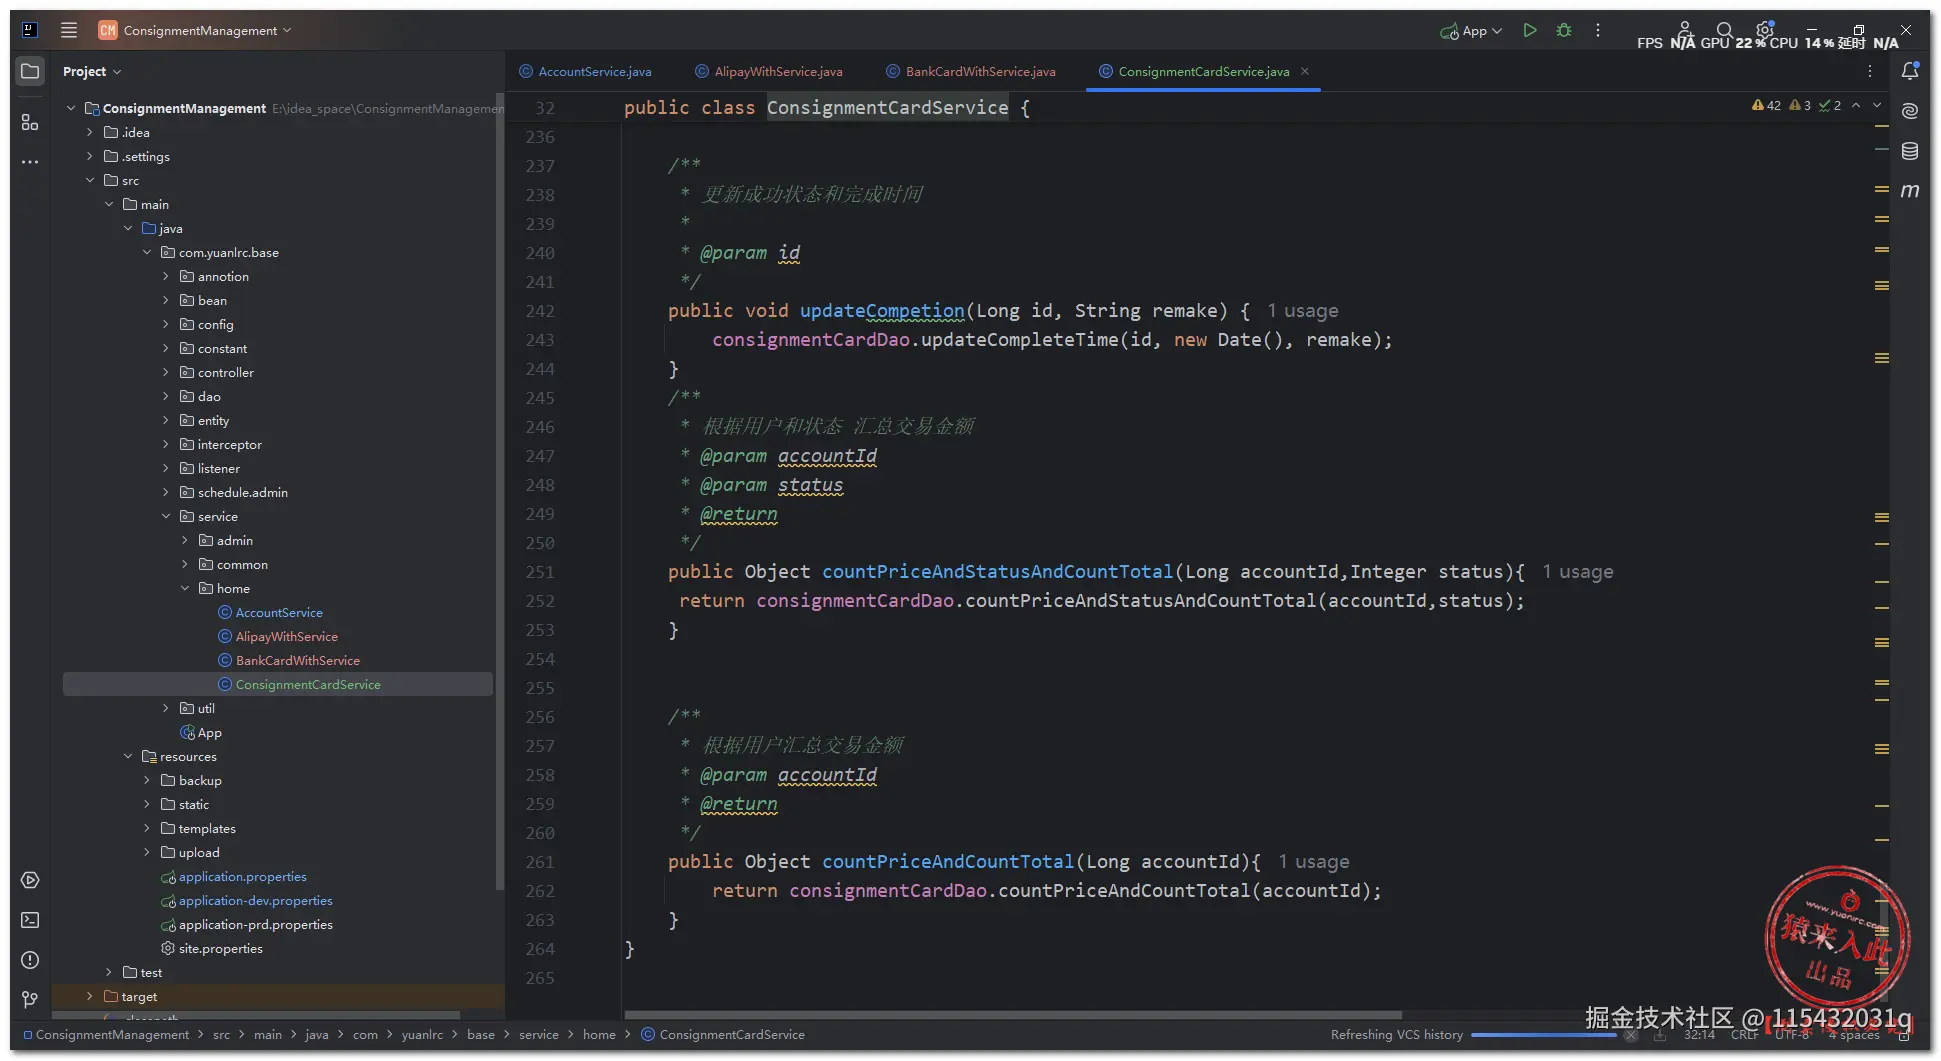Select AccountService in the project tree
The height and width of the screenshot is (1061, 1941).
point(279,612)
